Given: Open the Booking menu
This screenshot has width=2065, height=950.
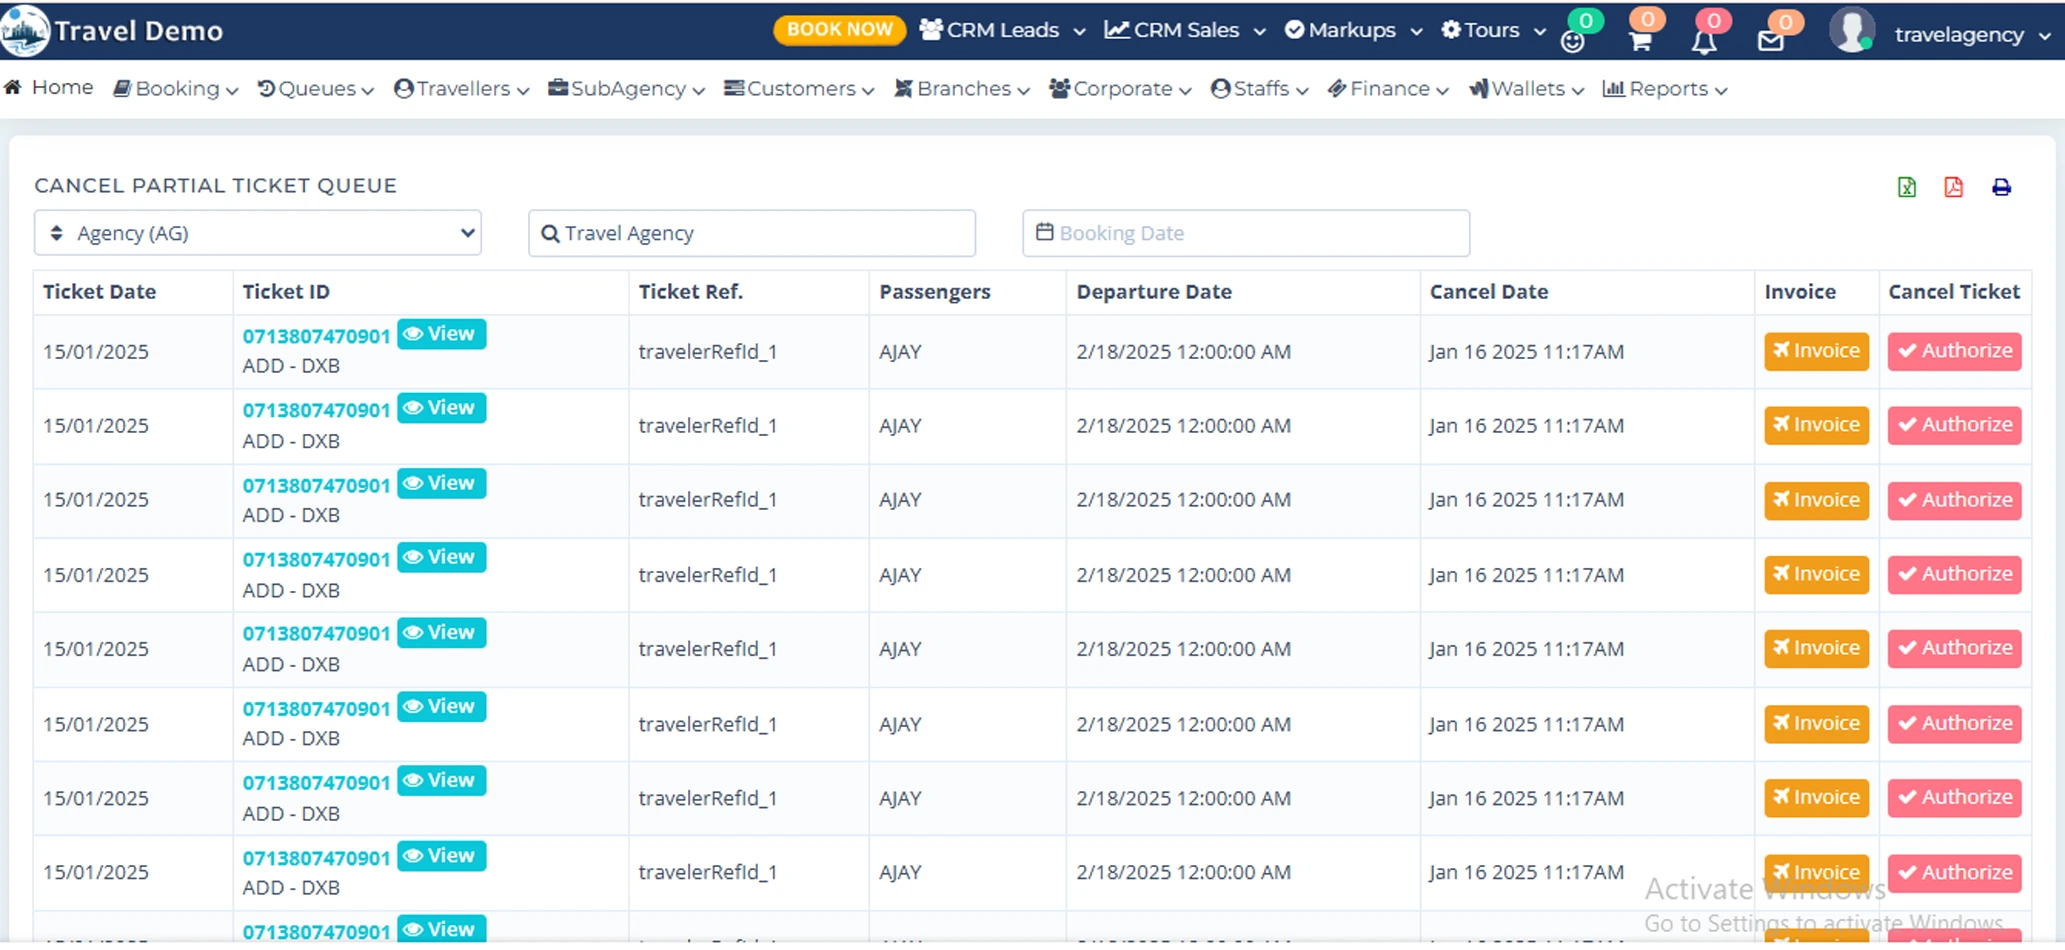Looking at the screenshot, I should 175,89.
